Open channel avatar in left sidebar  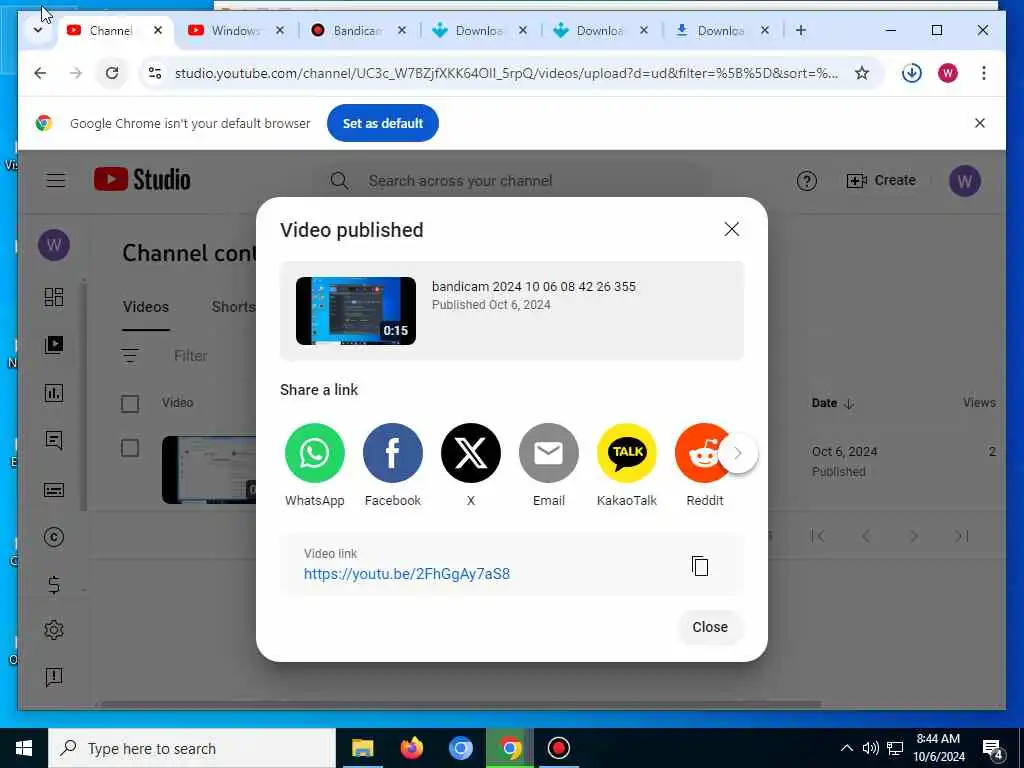tap(54, 245)
